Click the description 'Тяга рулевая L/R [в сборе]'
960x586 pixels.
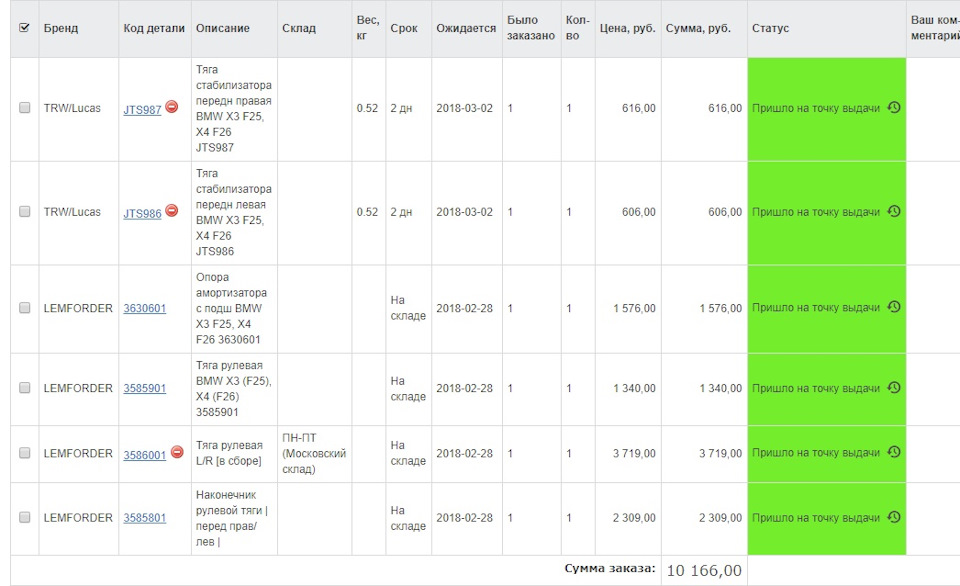click(x=229, y=453)
